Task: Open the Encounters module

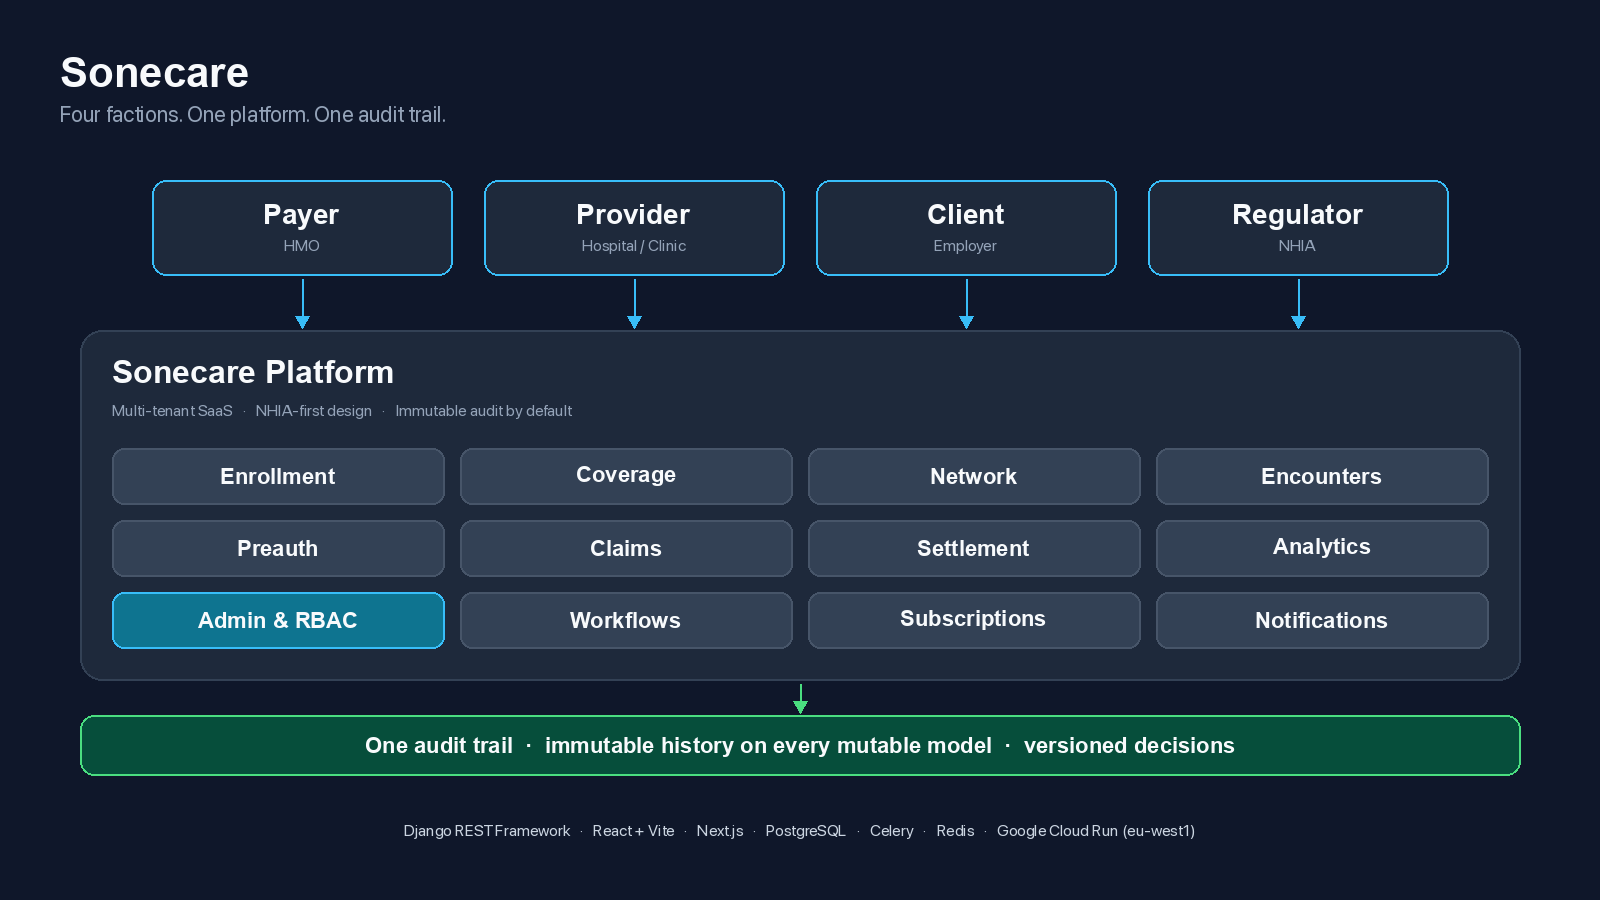Action: 1322,476
